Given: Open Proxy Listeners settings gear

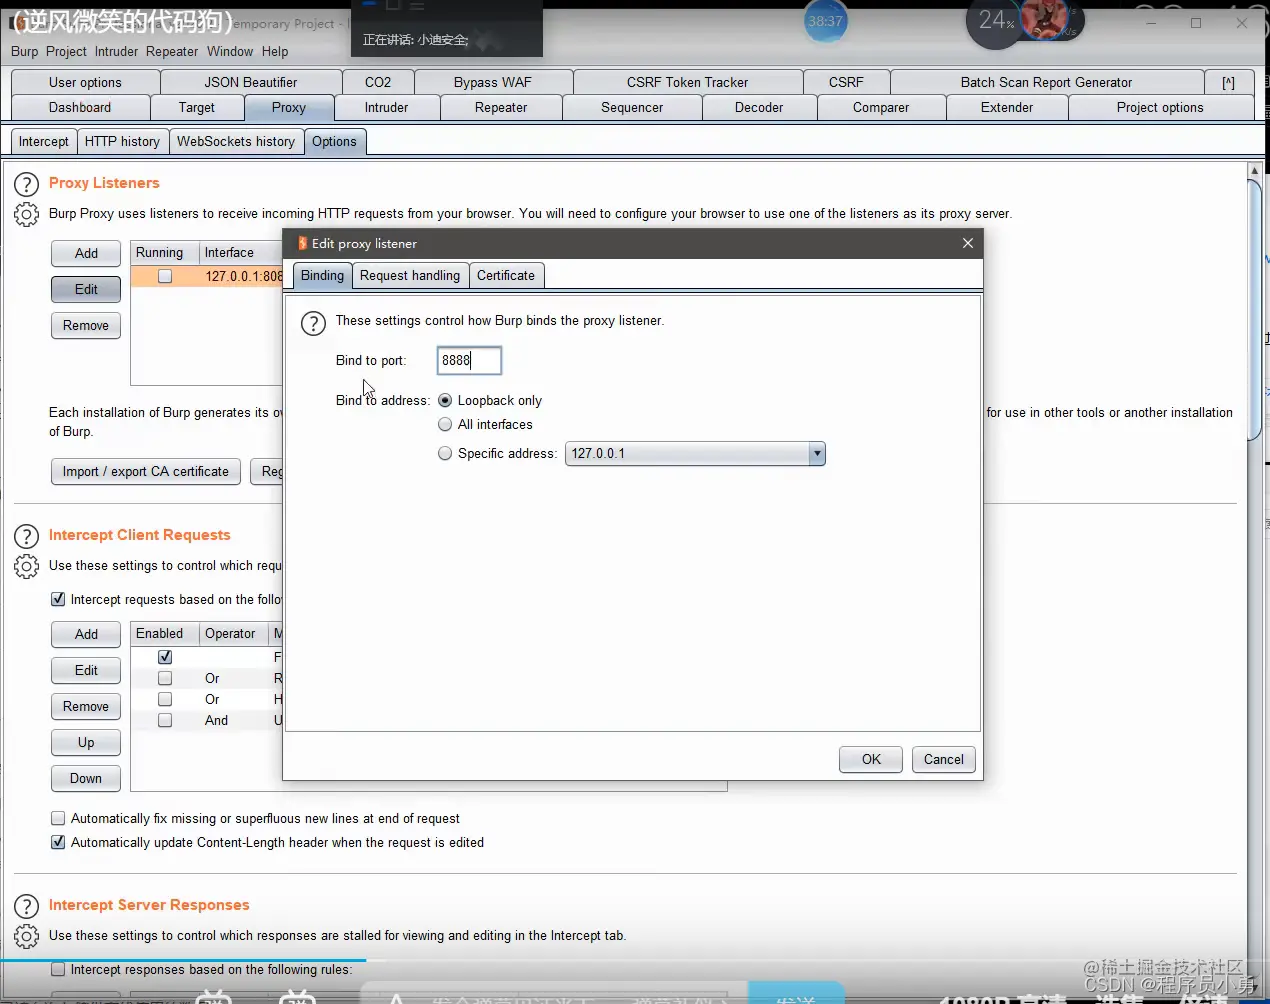Looking at the screenshot, I should [26, 214].
